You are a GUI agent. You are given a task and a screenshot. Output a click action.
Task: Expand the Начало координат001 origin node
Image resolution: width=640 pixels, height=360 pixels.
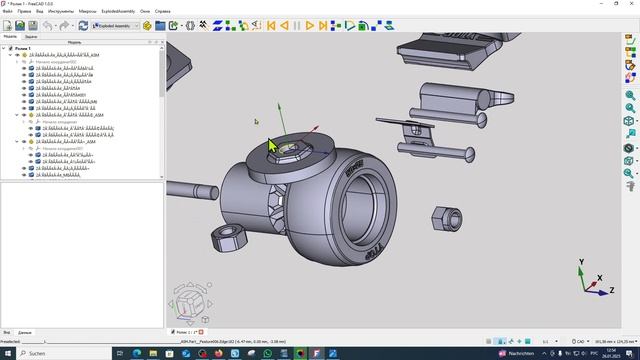tap(24, 148)
